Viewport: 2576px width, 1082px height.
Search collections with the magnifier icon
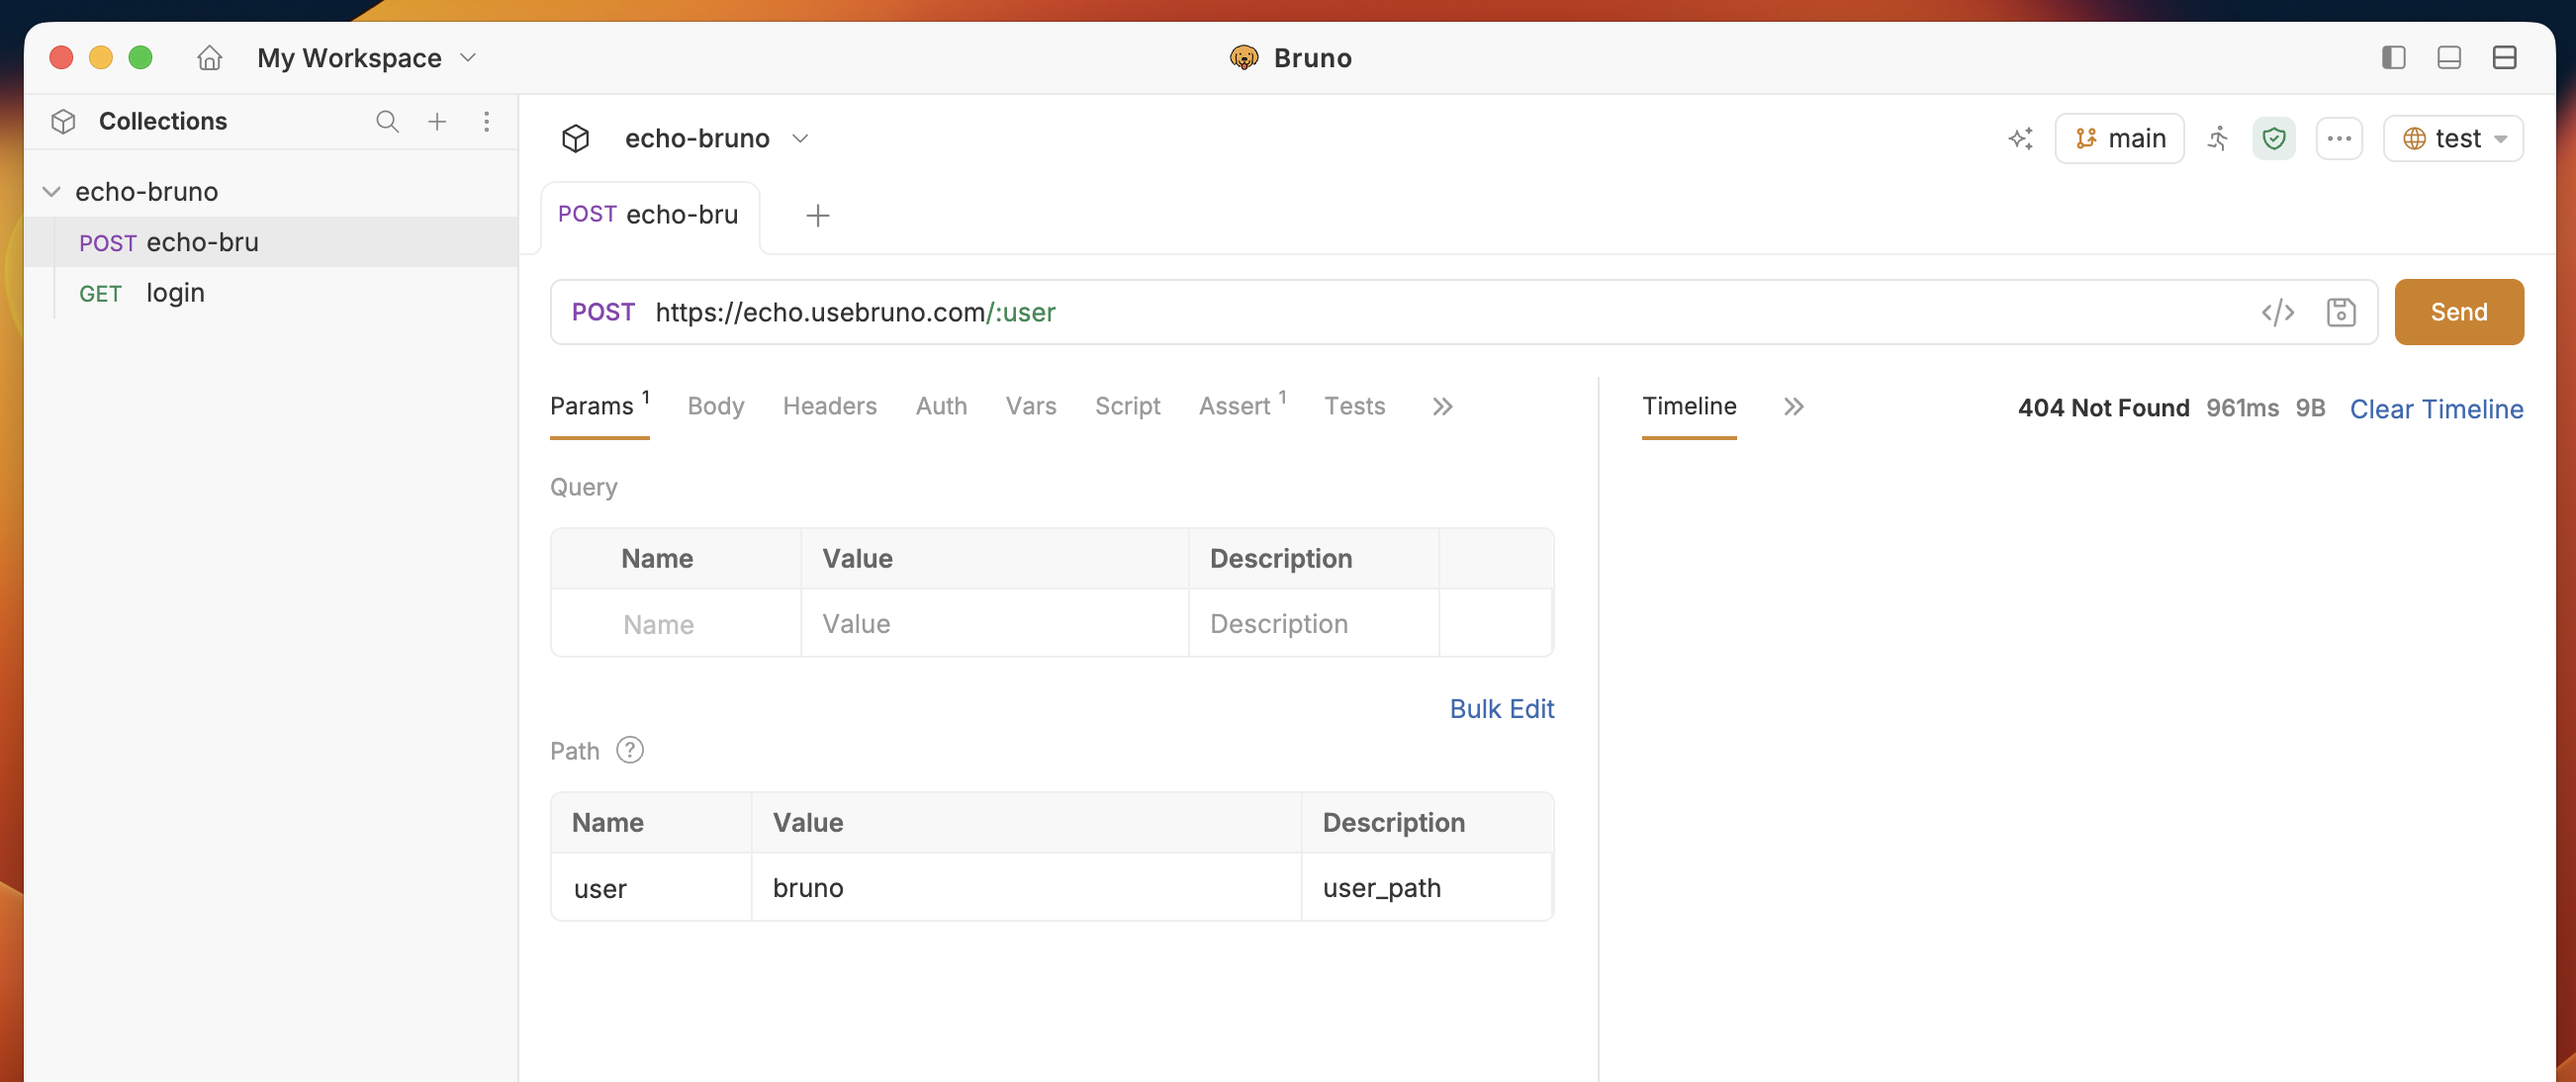[x=387, y=121]
